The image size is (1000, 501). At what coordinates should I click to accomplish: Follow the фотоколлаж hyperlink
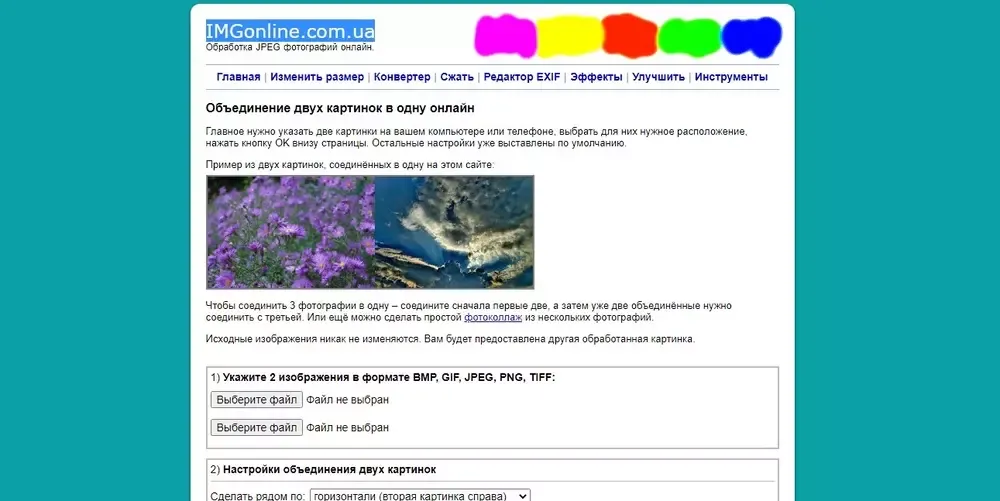493,317
